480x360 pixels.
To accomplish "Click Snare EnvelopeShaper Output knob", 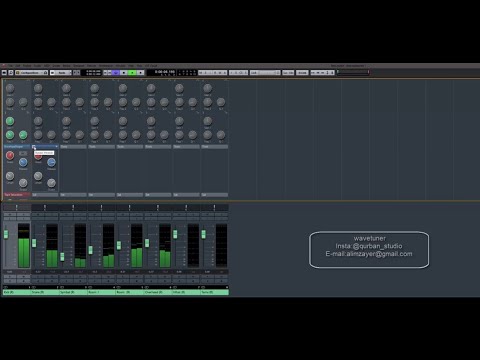I will tap(51, 183).
